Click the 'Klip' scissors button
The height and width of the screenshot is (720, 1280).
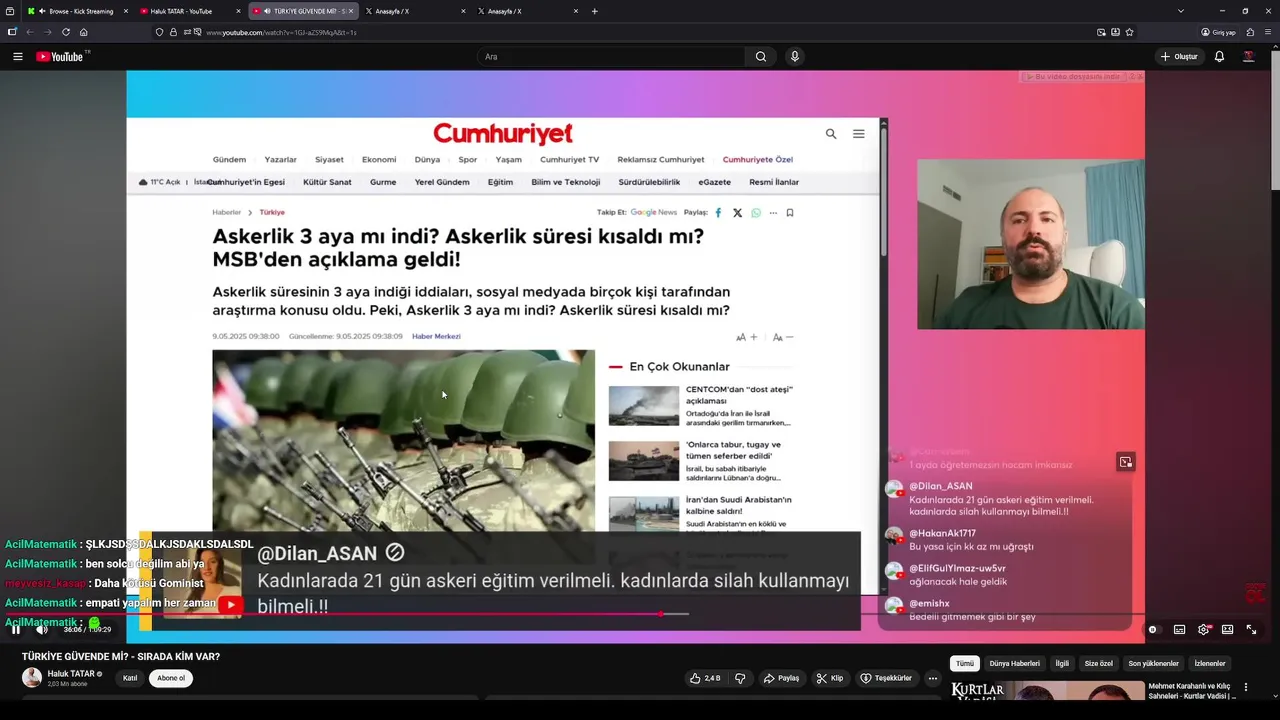[830, 678]
